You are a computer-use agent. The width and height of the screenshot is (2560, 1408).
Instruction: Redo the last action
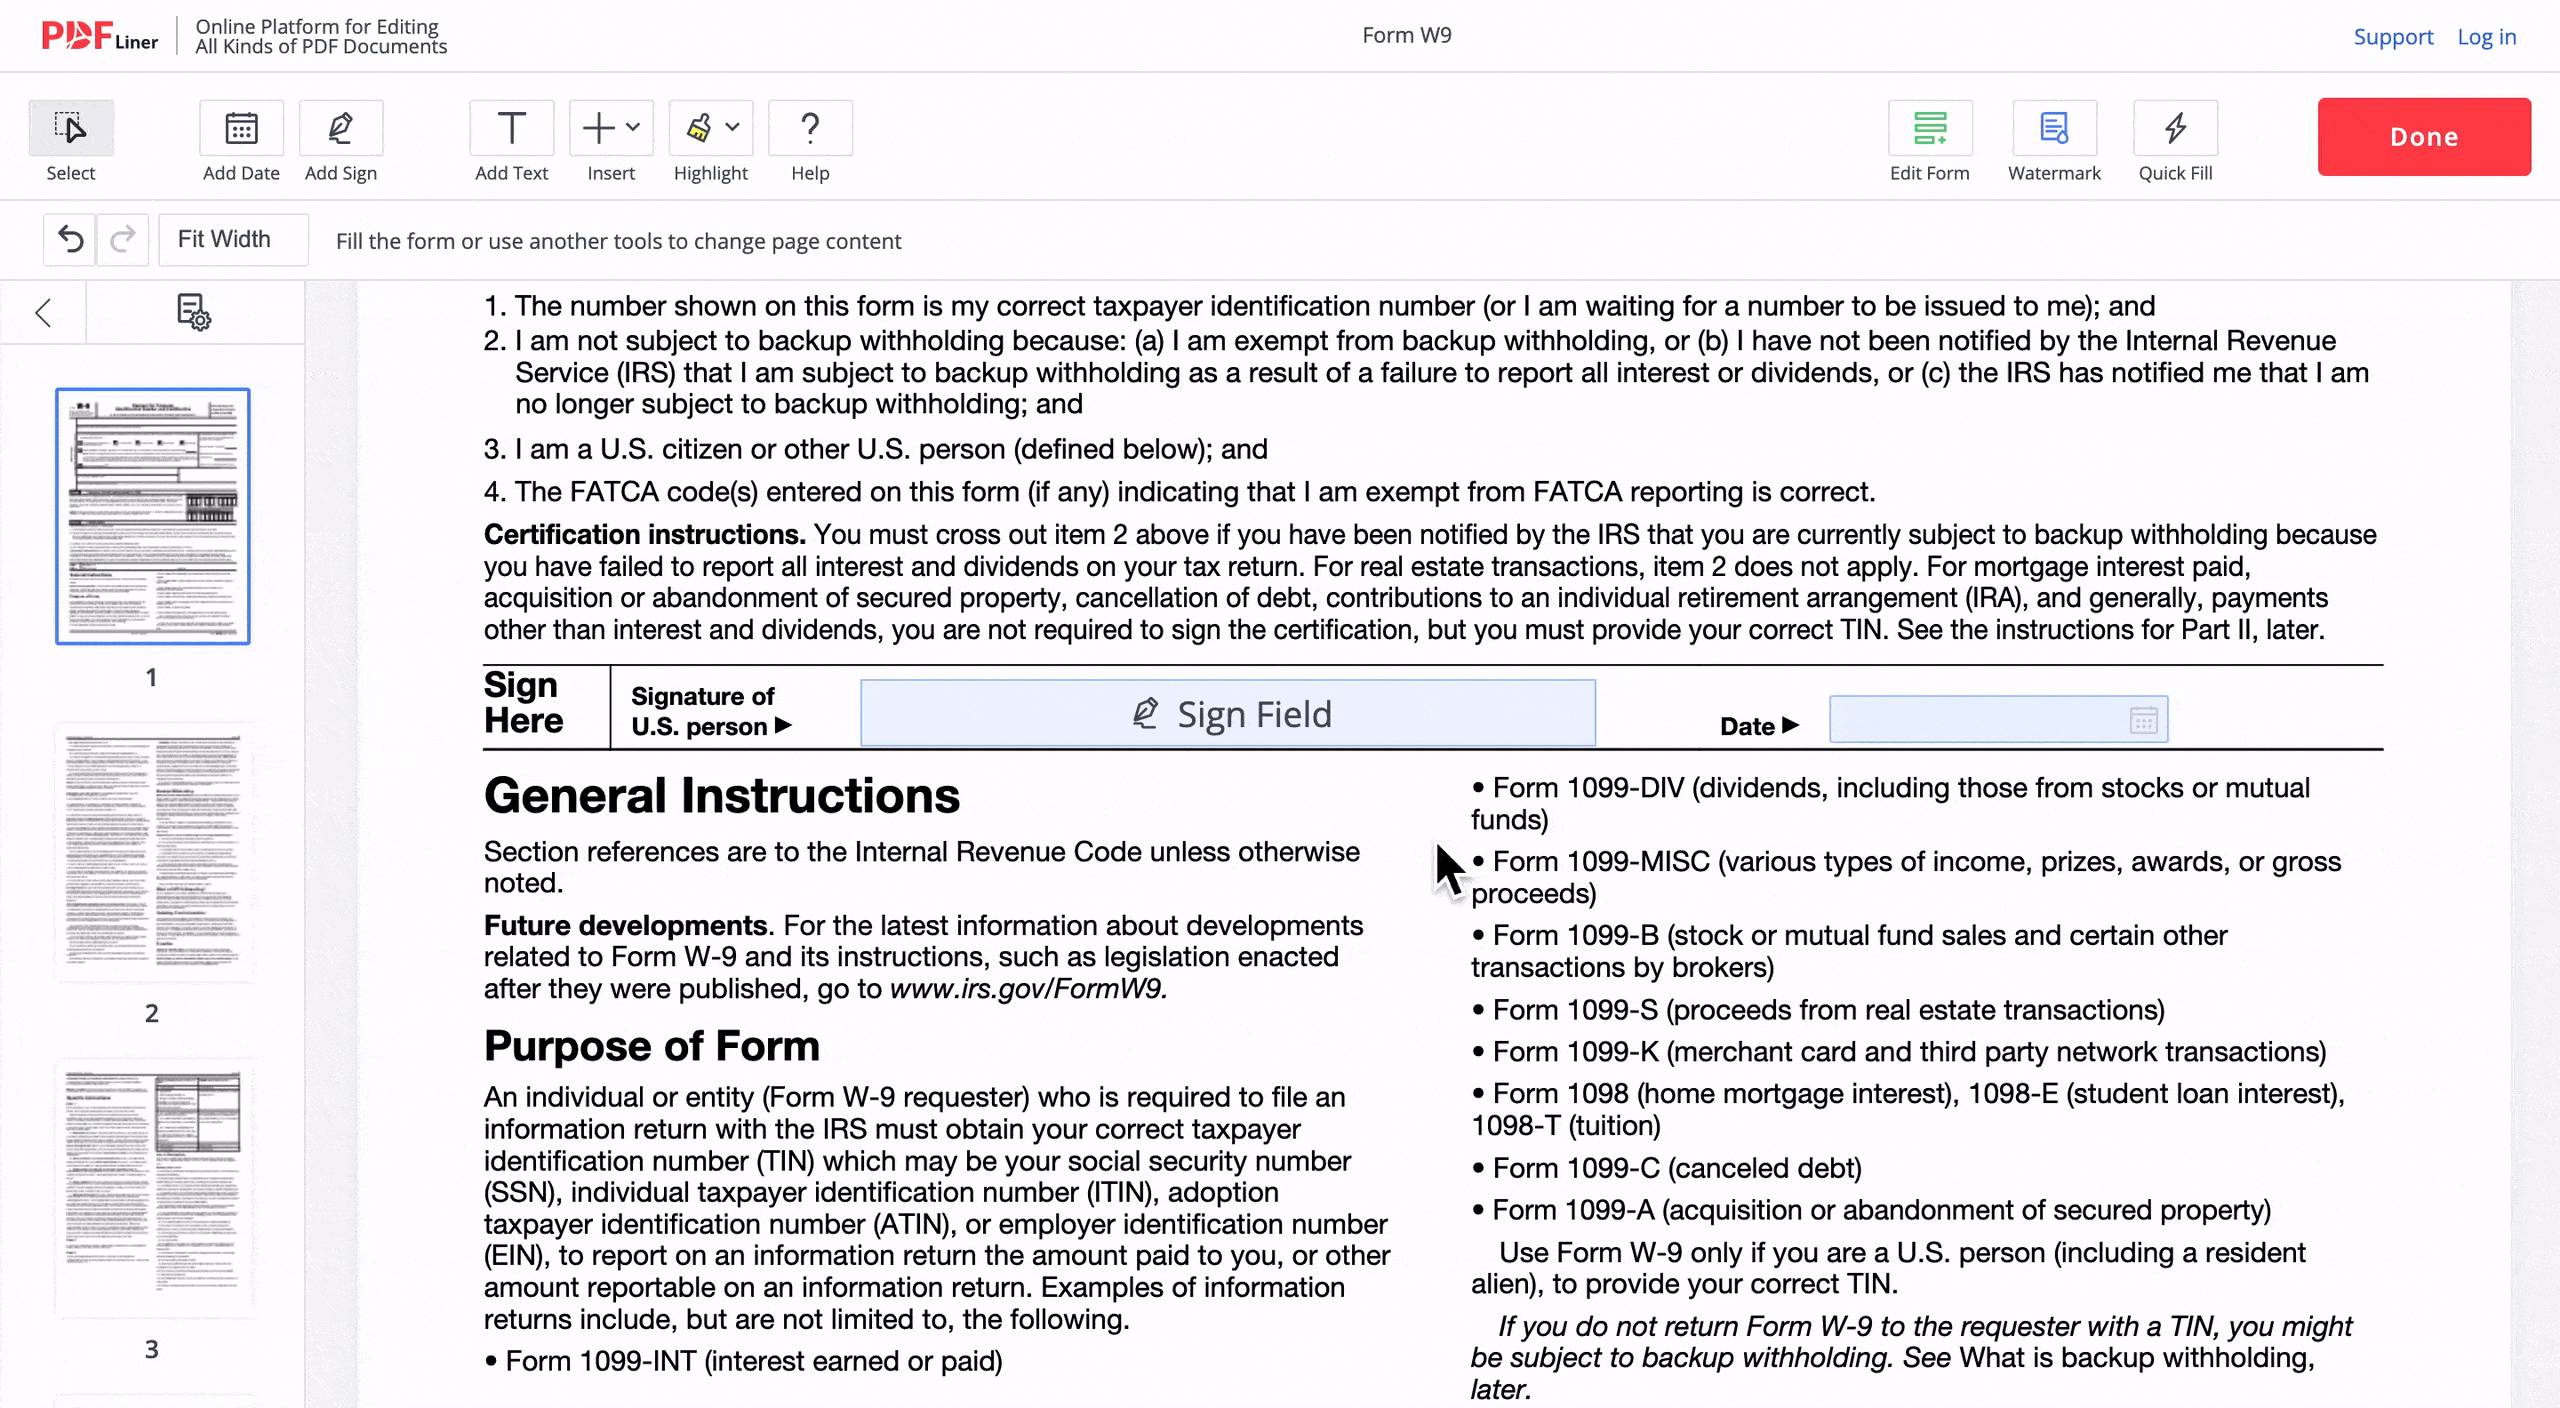(x=123, y=240)
